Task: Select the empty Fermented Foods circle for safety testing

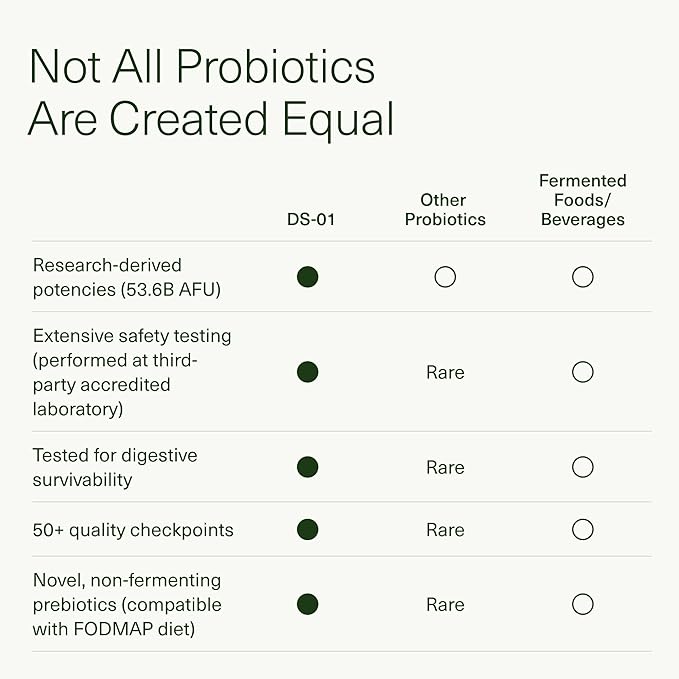Action: pyautogui.click(x=583, y=372)
